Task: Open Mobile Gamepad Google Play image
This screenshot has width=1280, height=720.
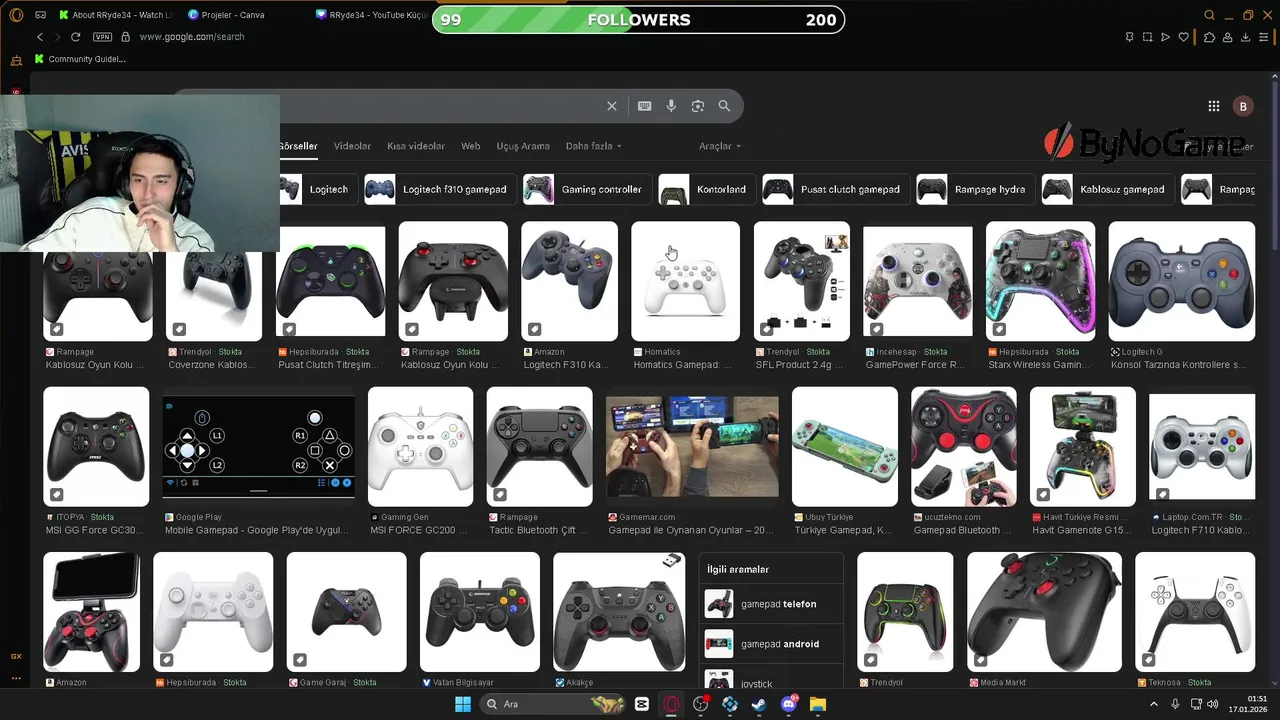Action: coord(258,446)
